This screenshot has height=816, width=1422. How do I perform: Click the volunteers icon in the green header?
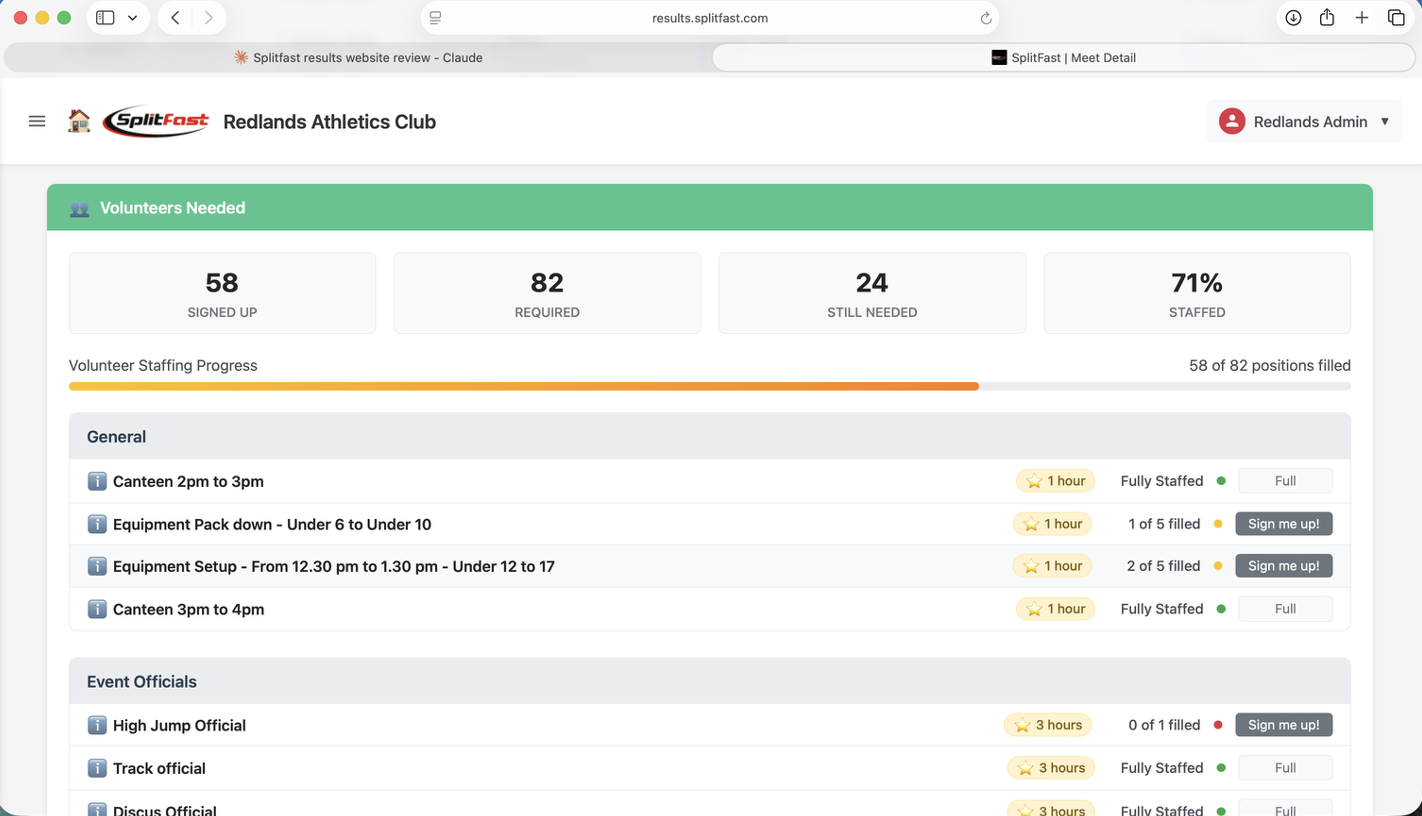(x=80, y=208)
